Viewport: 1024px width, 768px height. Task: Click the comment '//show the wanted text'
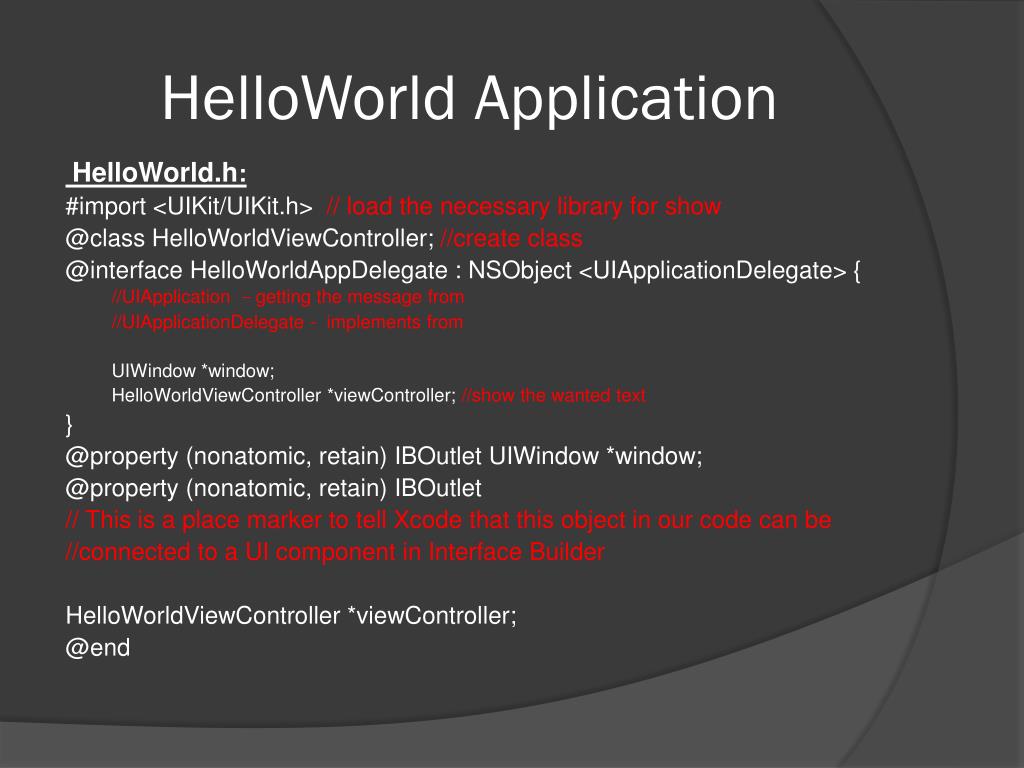pyautogui.click(x=554, y=395)
